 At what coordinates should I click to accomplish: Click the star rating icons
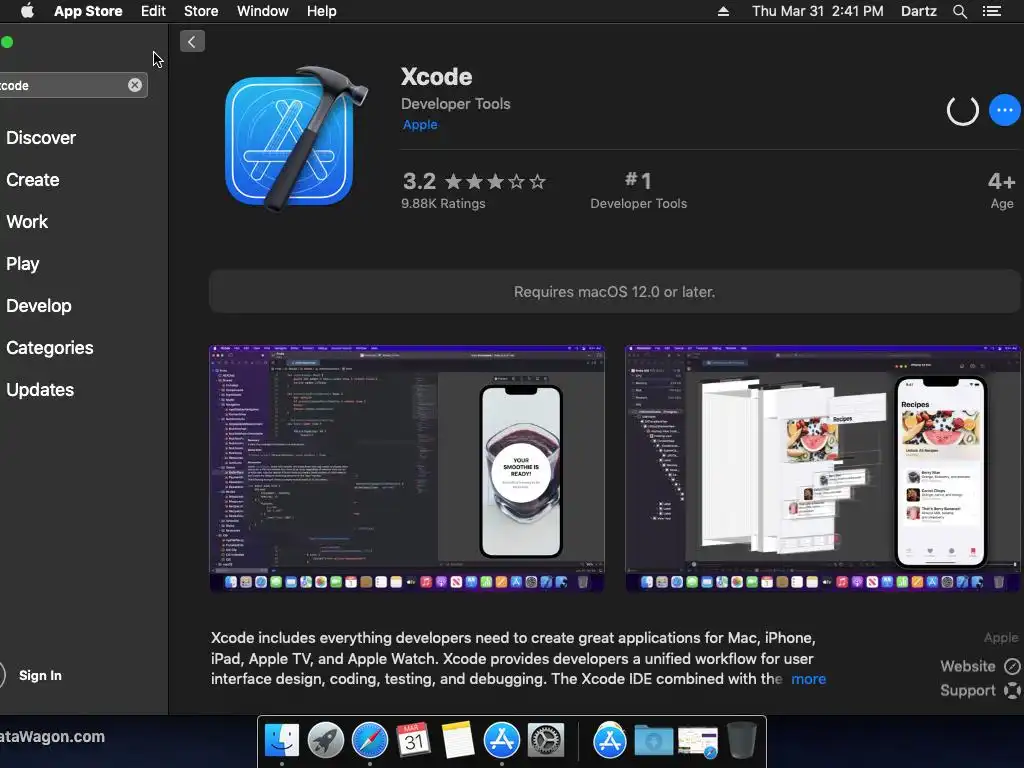coord(495,181)
